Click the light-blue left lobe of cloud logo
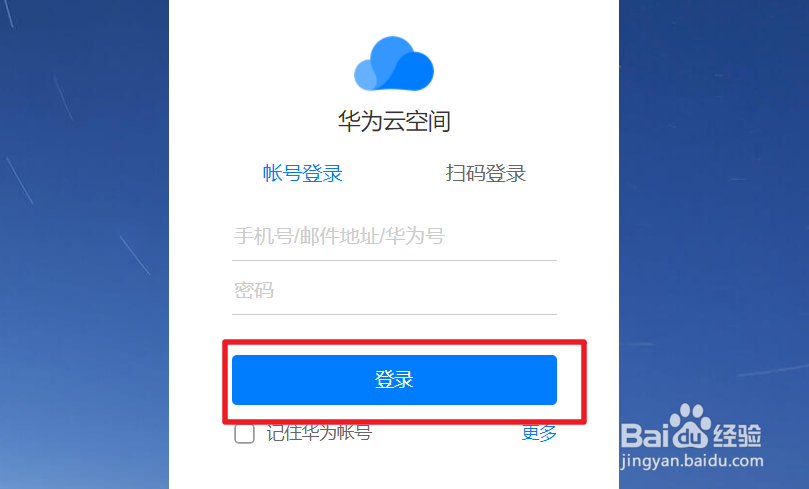 coord(364,76)
